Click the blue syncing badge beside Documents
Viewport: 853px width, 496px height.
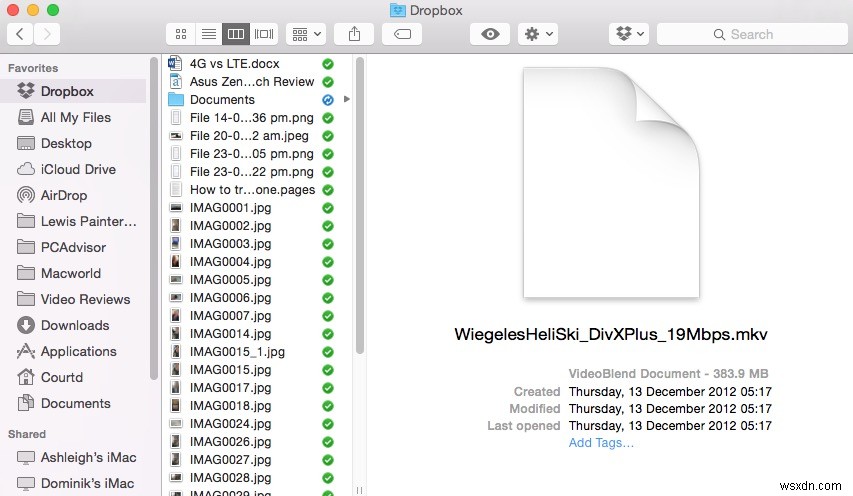click(x=327, y=100)
